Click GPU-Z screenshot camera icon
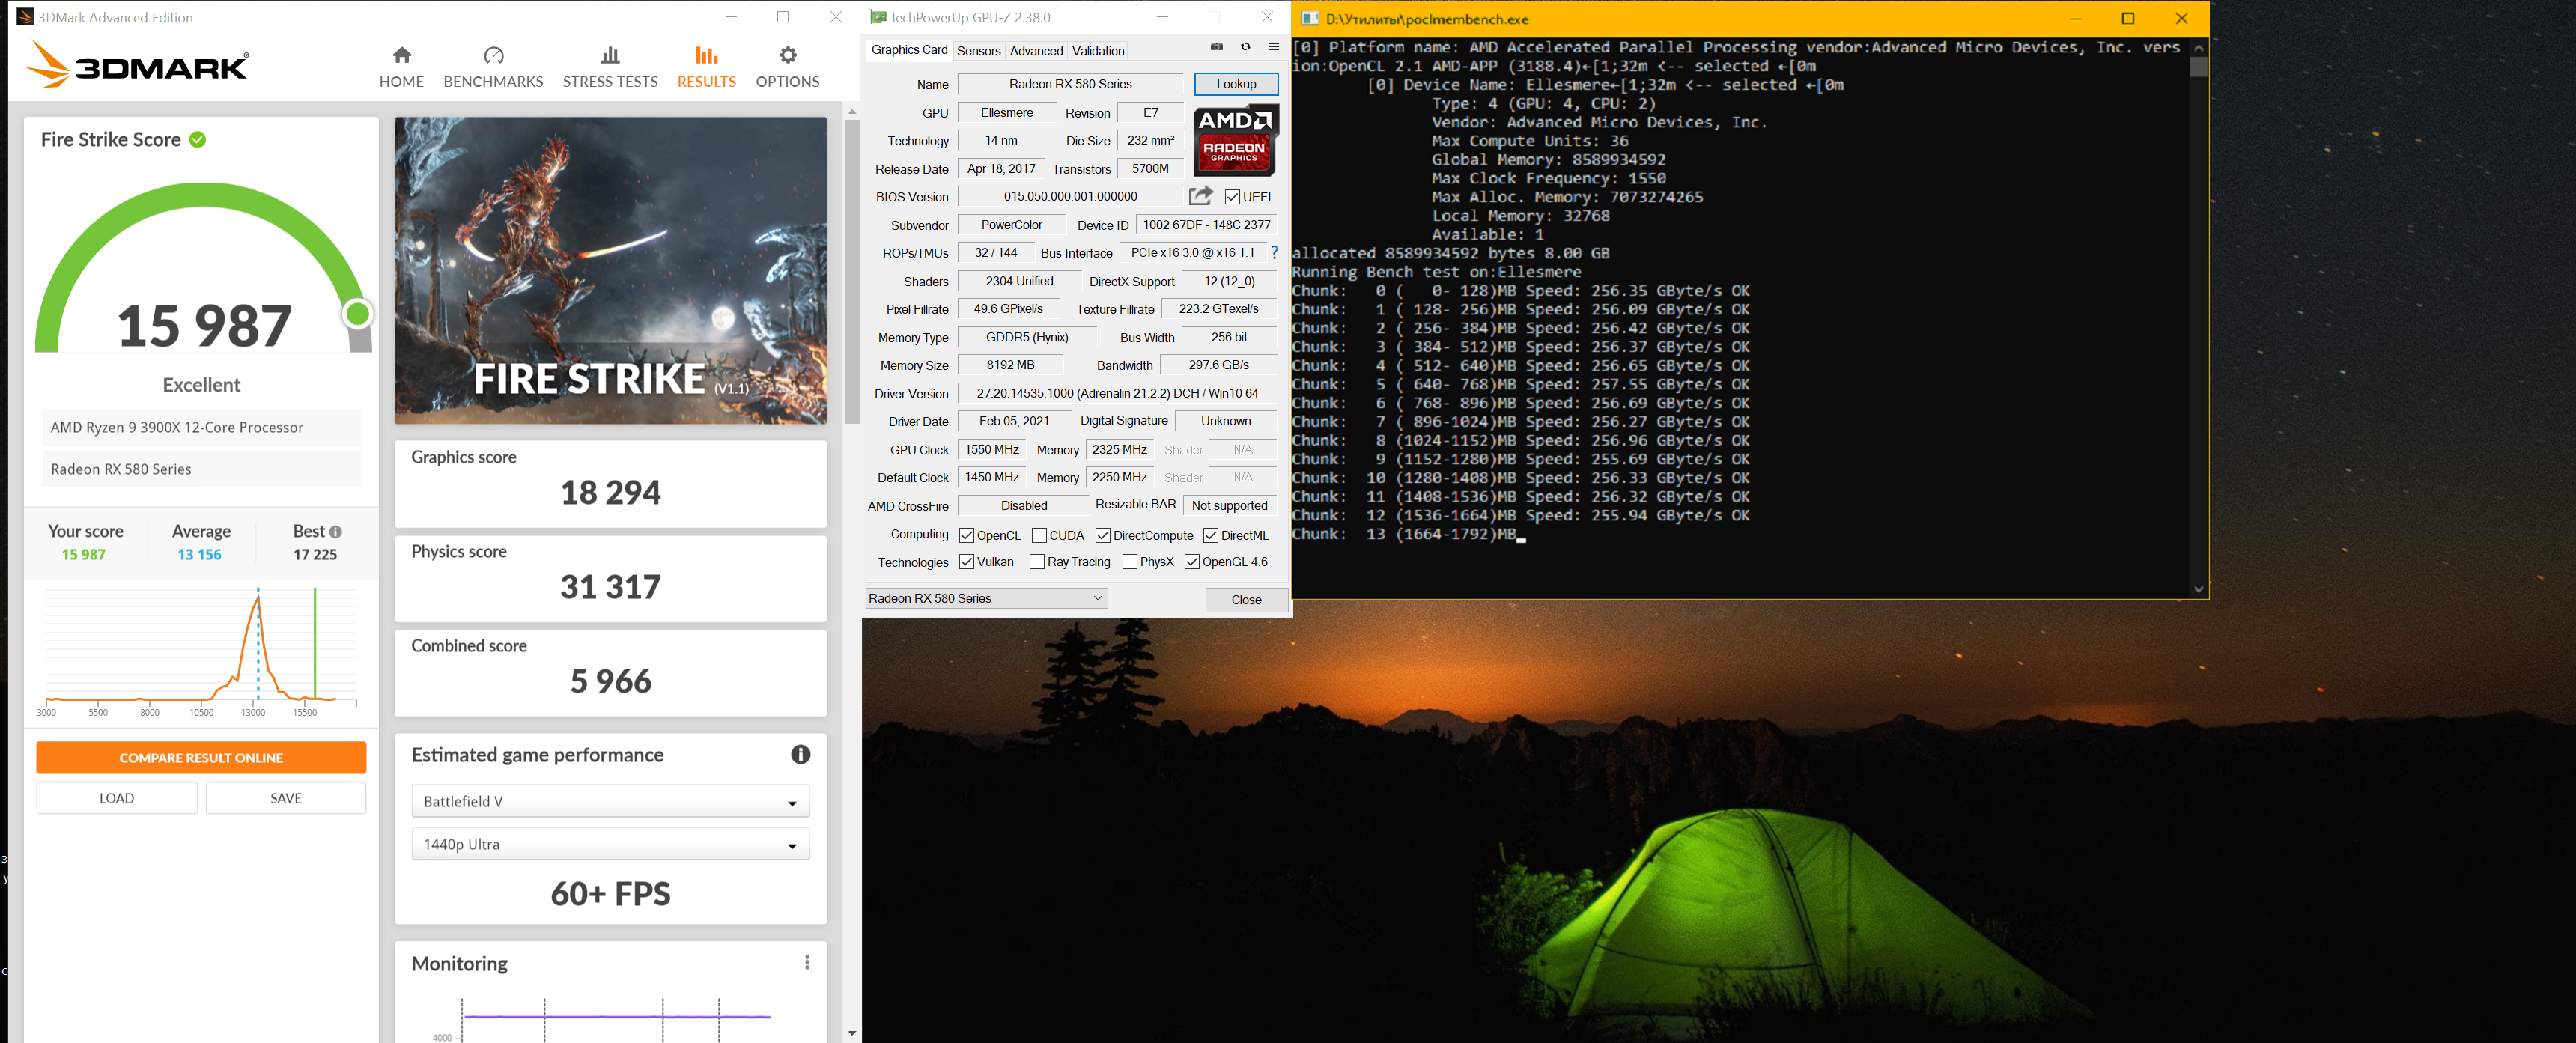The width and height of the screenshot is (2576, 1043). pos(1216,47)
